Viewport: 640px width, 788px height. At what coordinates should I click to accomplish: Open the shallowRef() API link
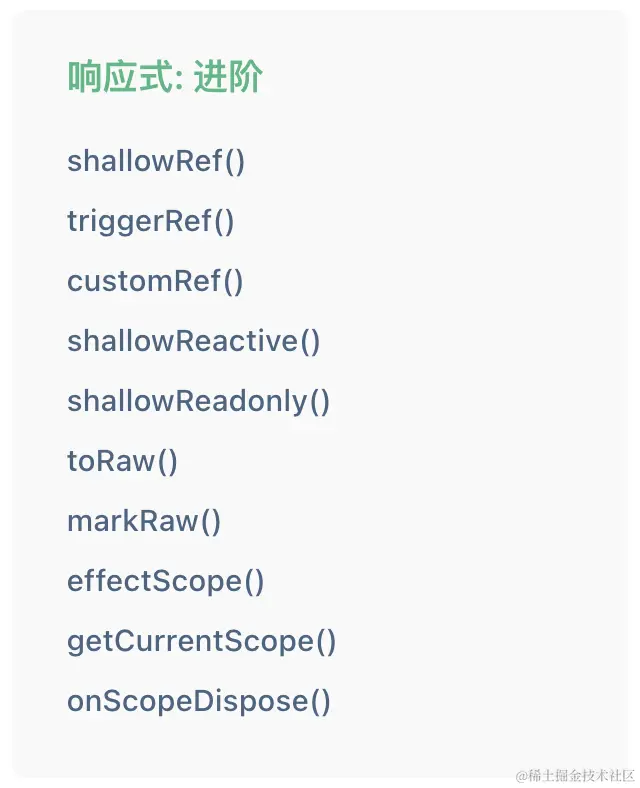point(156,161)
